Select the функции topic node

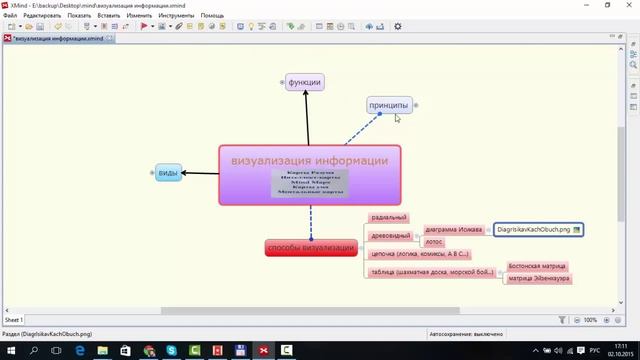pos(304,82)
